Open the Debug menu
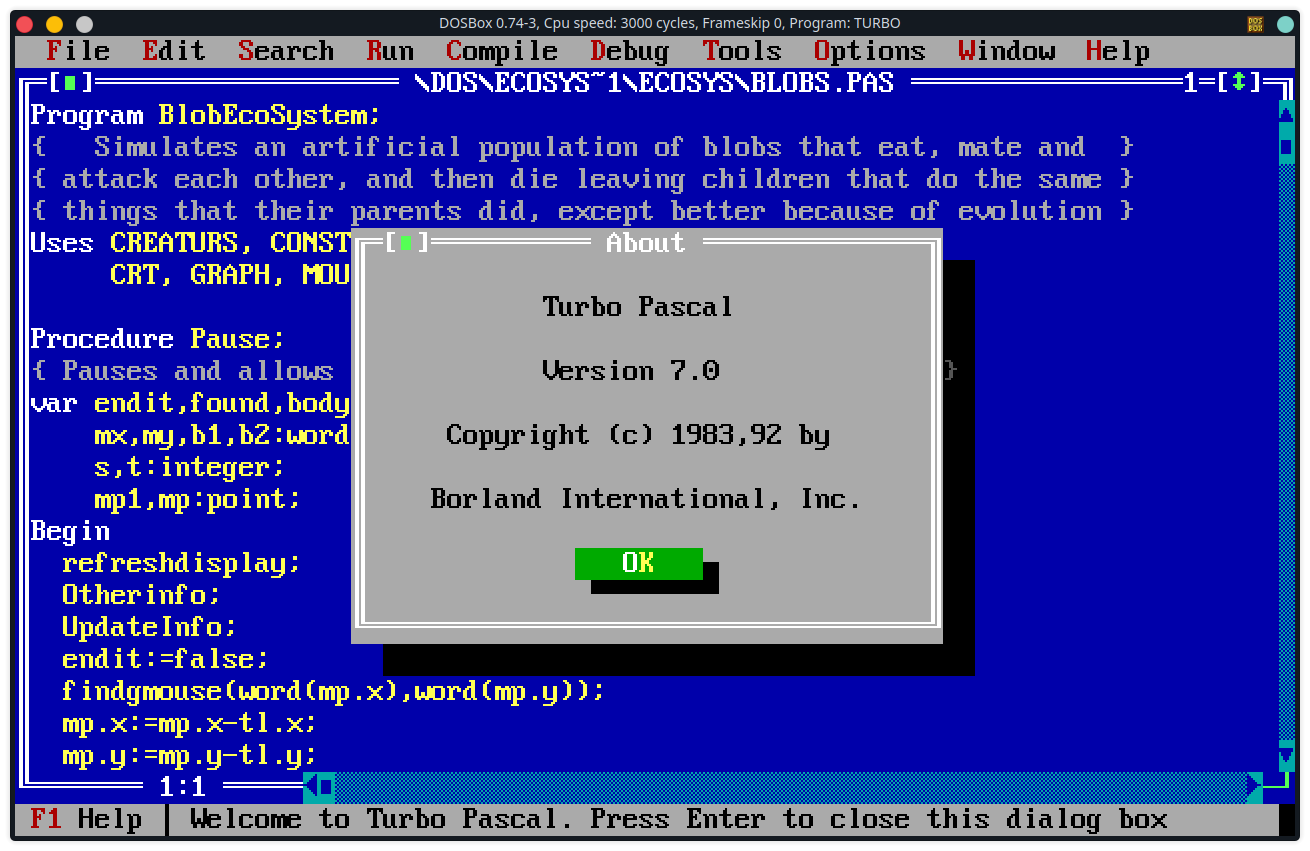1310x851 pixels. coord(630,51)
